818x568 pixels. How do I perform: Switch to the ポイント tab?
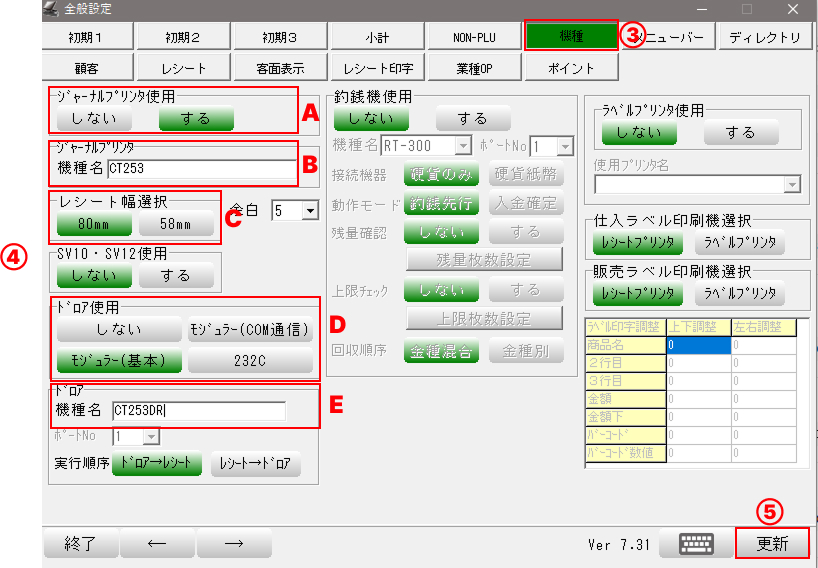click(x=571, y=69)
